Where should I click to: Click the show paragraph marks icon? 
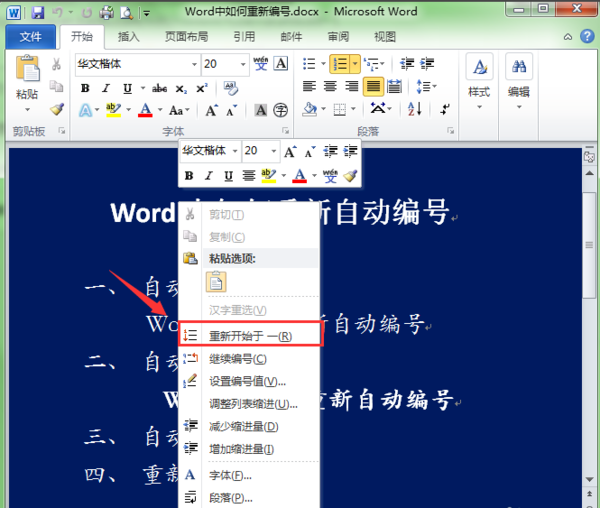[x=444, y=109]
